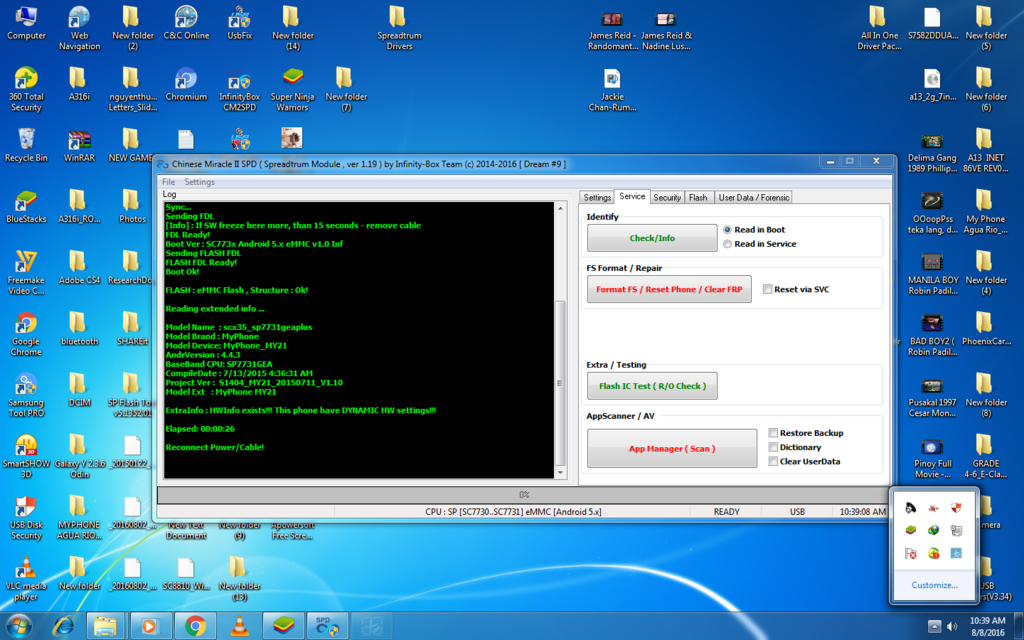Click the log scrollbar up arrow
The height and width of the screenshot is (640, 1024).
(560, 208)
